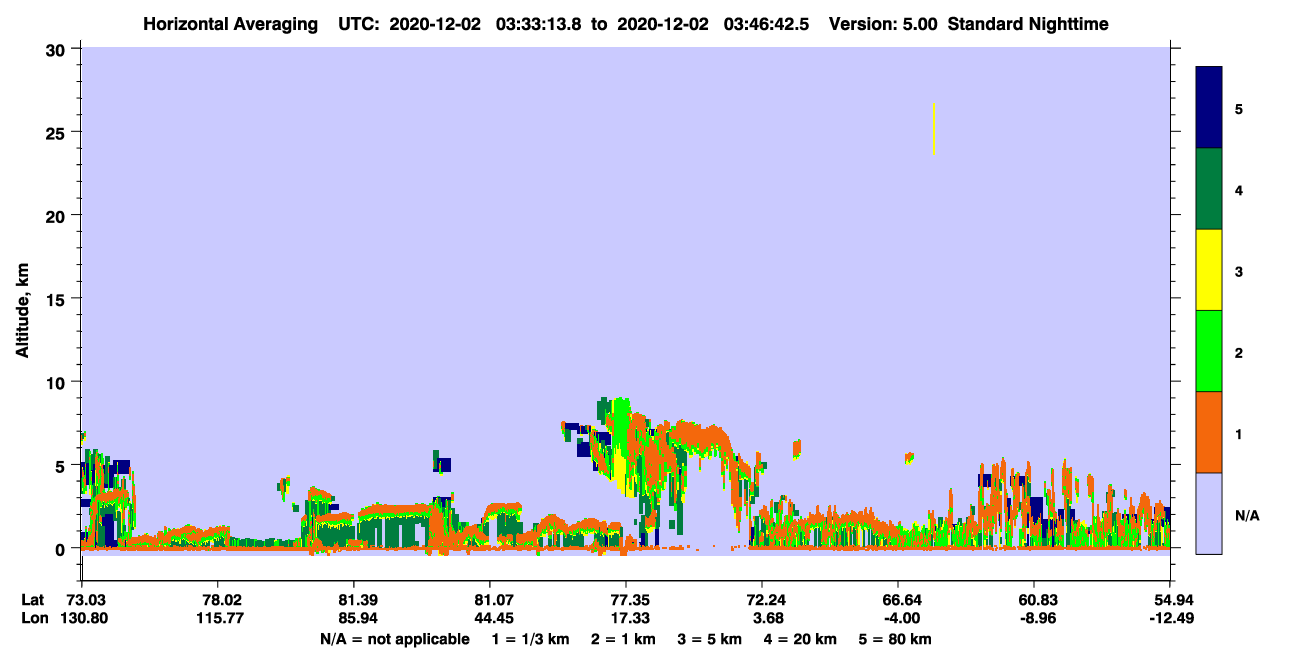Click longitude value 115.77
This screenshot has width=1300, height=667.
(217, 618)
